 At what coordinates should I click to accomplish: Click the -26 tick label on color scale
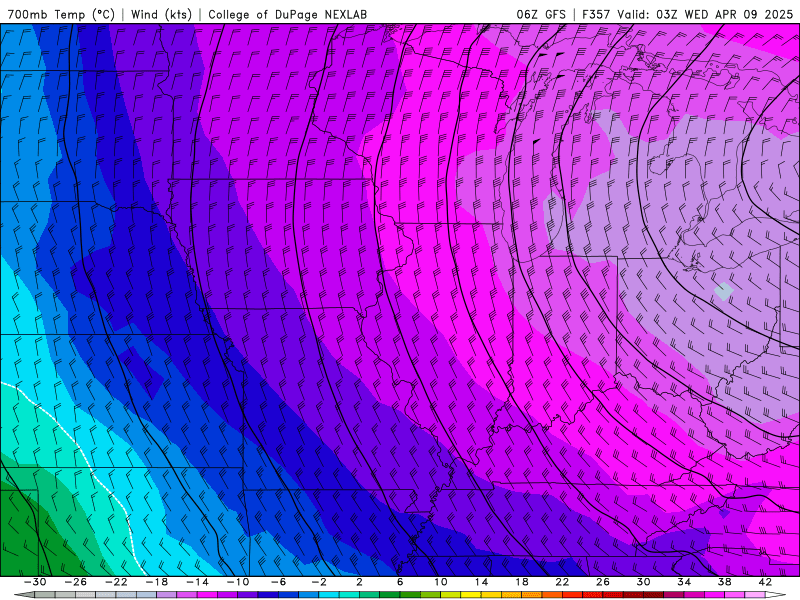(x=76, y=582)
